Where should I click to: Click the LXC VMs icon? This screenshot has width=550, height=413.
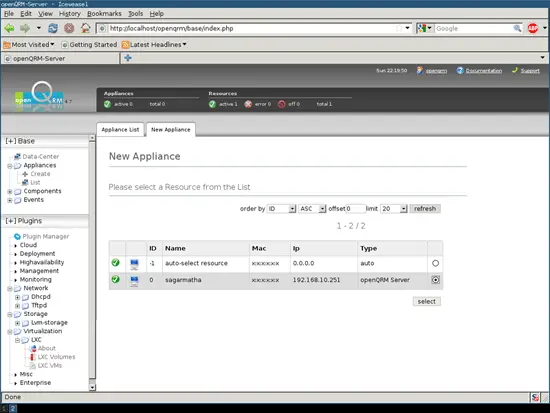(x=33, y=366)
